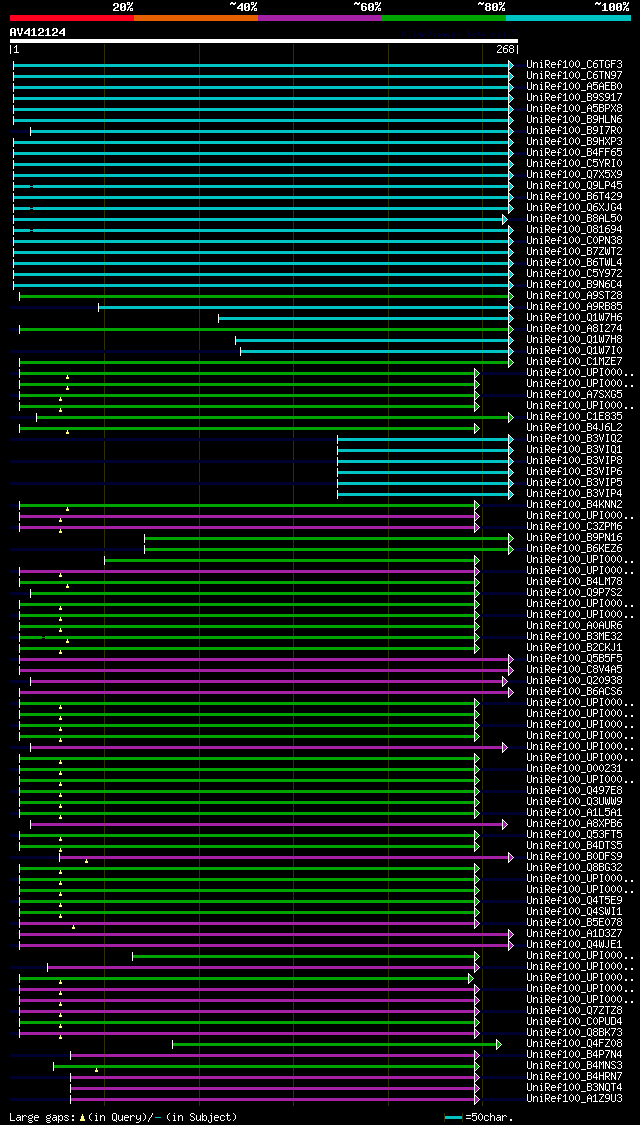Select hit label UniRef100_B9N6C4
This screenshot has width=640, height=1125.
[574, 284]
